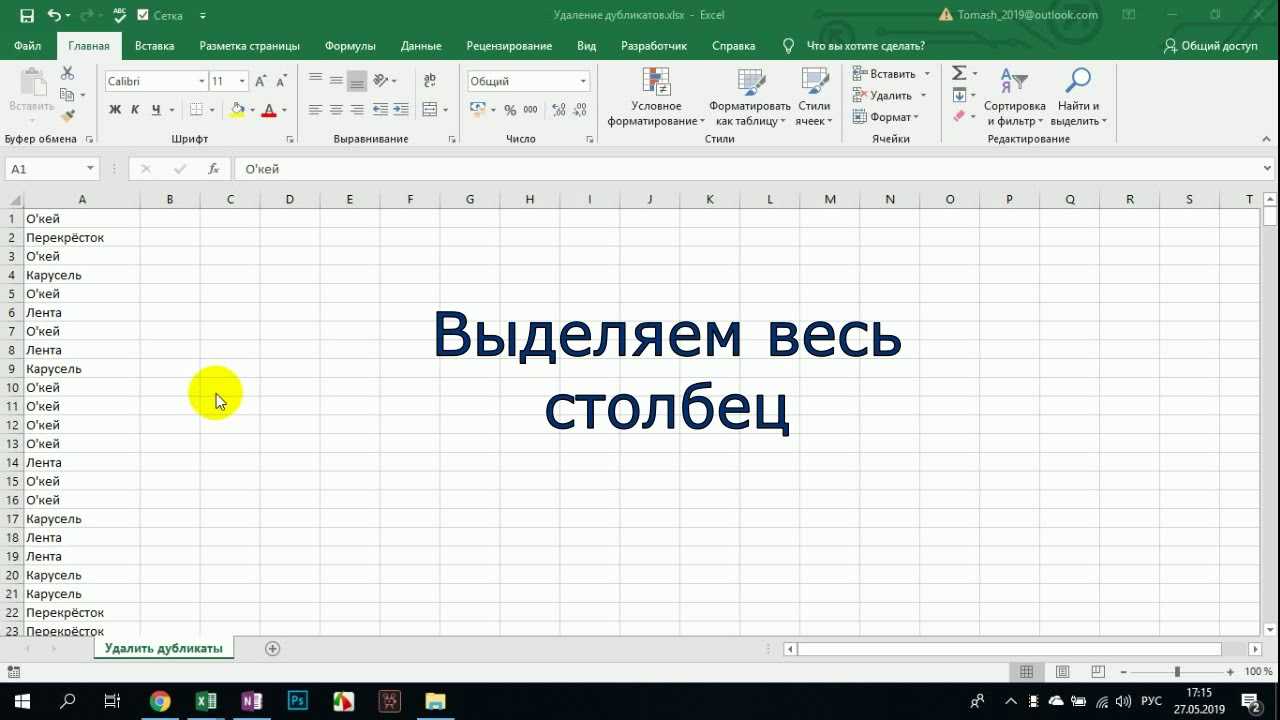Add new sheet with plus button
This screenshot has height=720, width=1280.
[x=272, y=649]
